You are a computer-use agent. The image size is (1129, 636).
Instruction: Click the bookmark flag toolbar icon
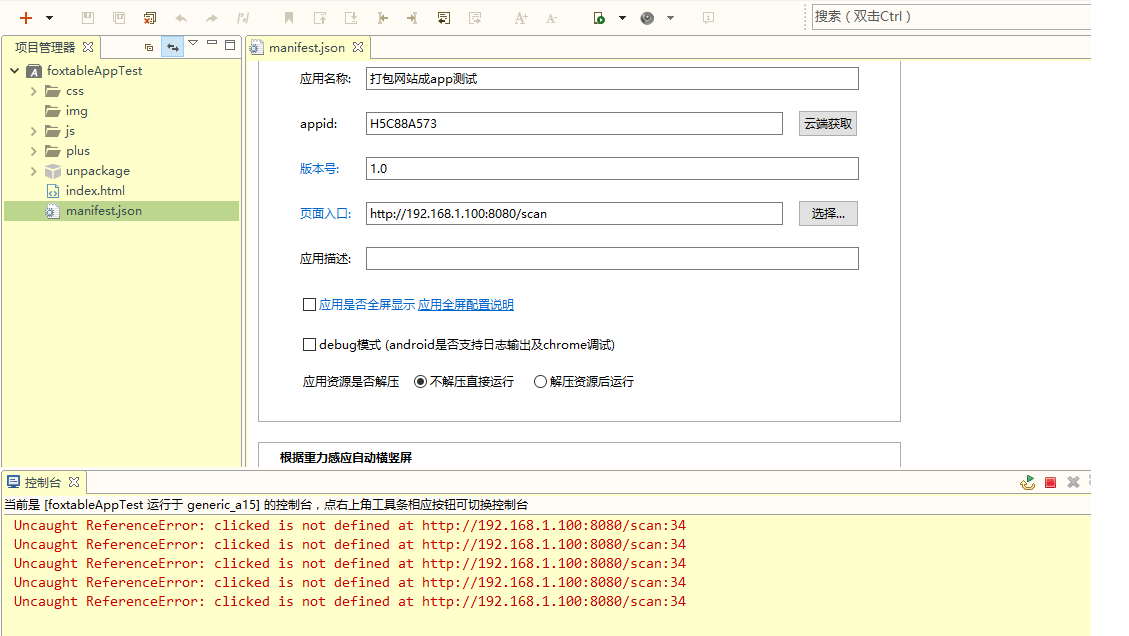[x=289, y=18]
